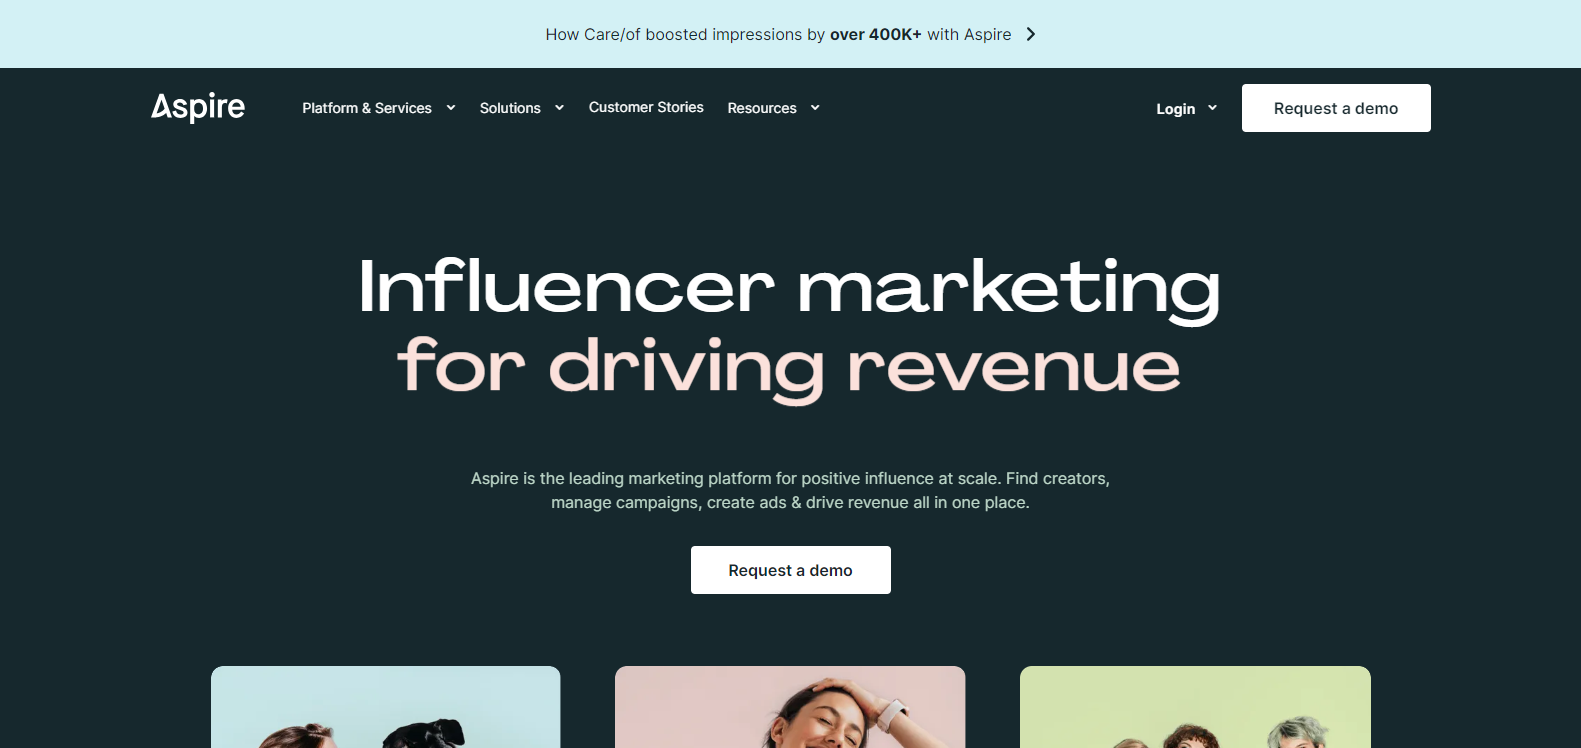Click the 'Aspire is the leading marketing platform' paragraph
Image resolution: width=1581 pixels, height=748 pixels.
point(790,490)
